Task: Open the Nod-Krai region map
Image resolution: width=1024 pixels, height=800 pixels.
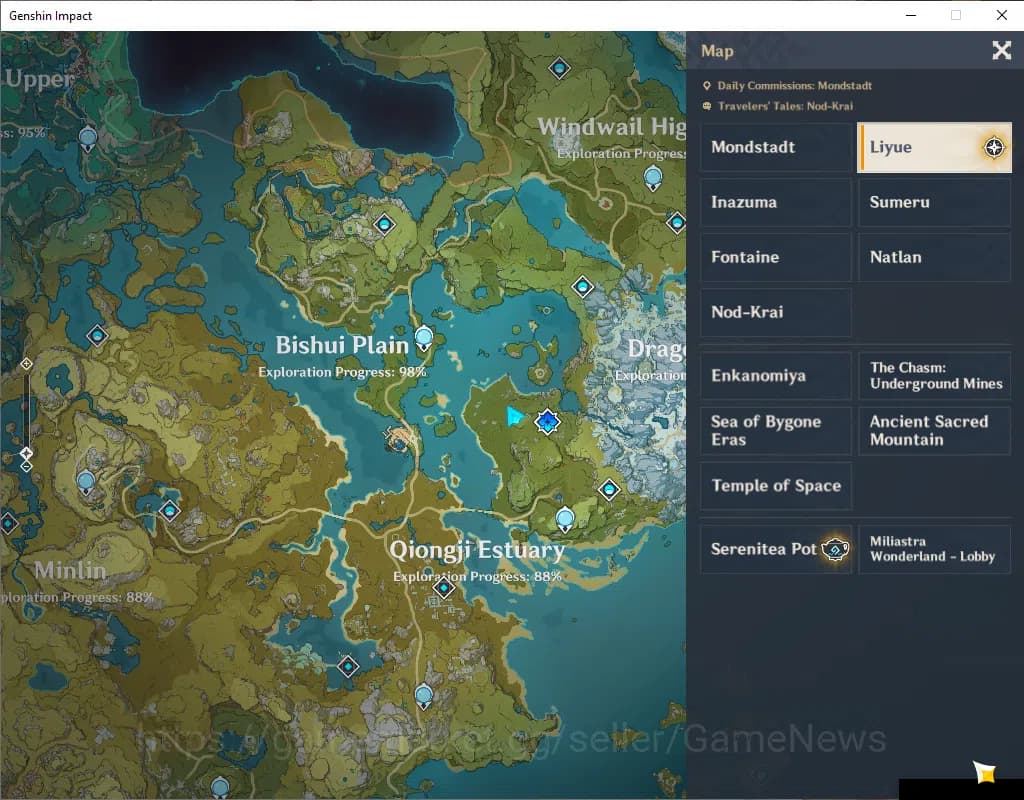Action: (776, 312)
